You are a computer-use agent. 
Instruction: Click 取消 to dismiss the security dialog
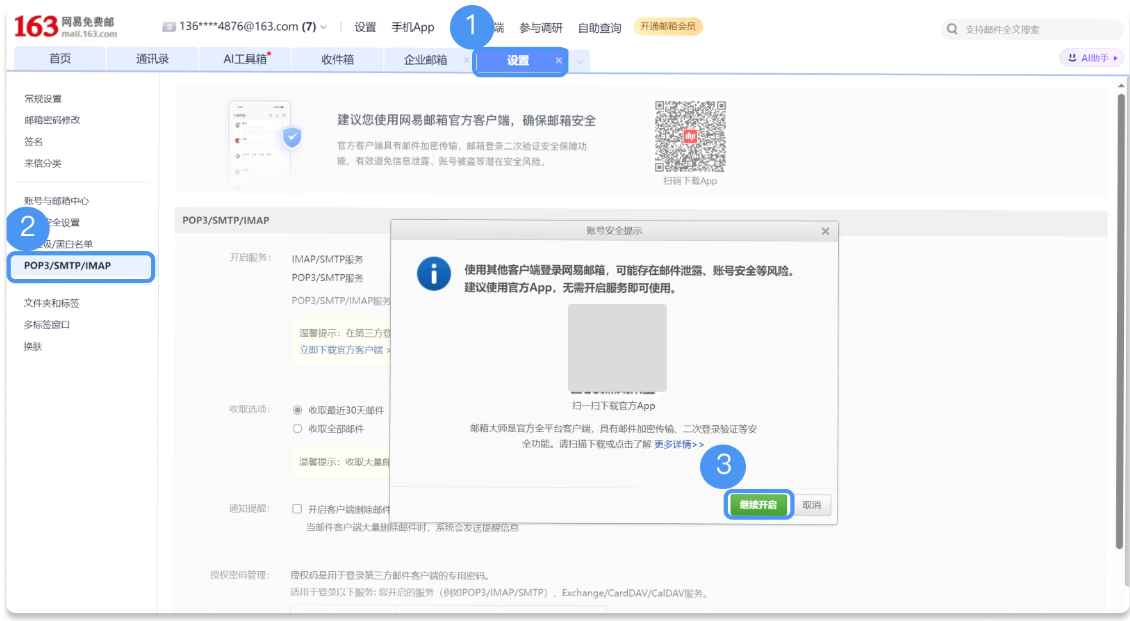click(812, 504)
